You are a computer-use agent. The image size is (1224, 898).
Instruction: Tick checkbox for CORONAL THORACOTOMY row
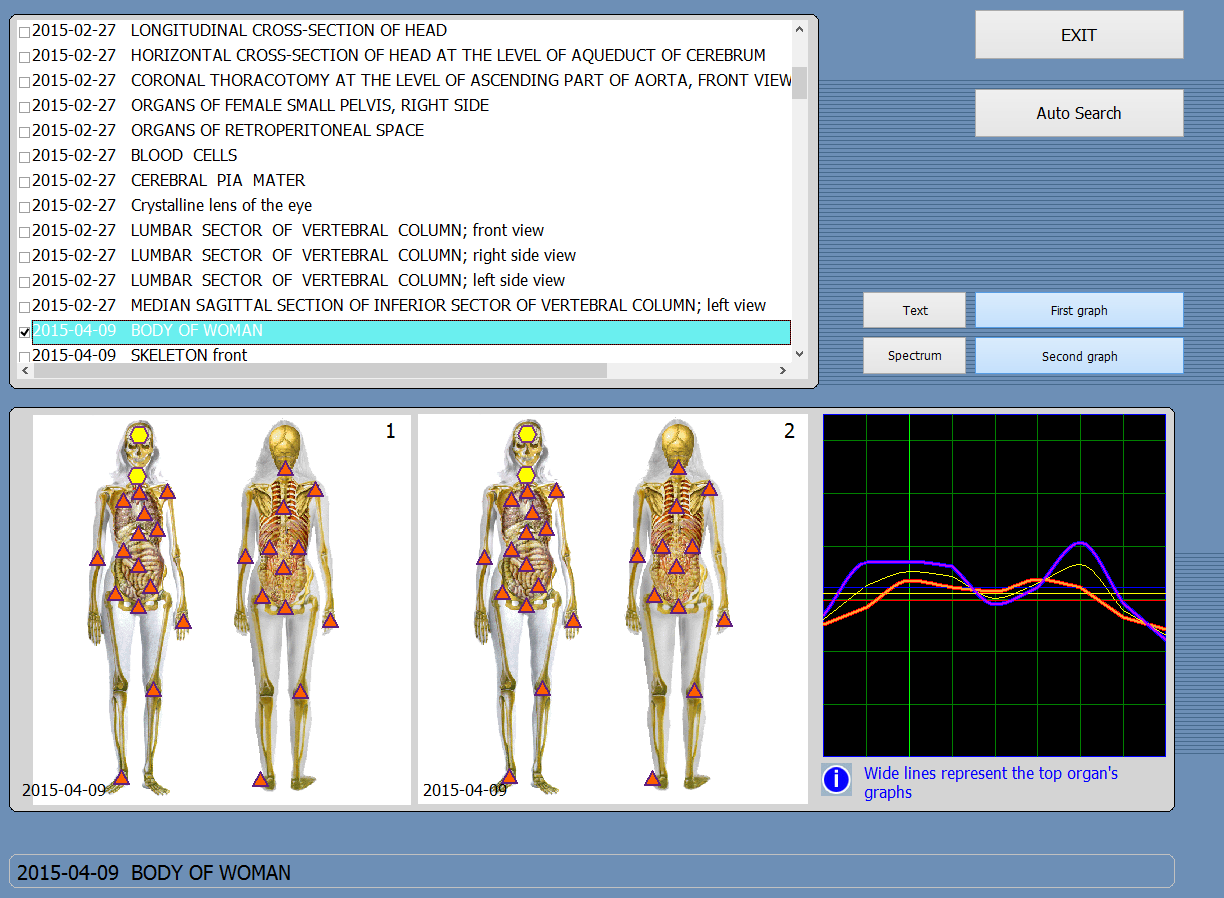click(25, 82)
